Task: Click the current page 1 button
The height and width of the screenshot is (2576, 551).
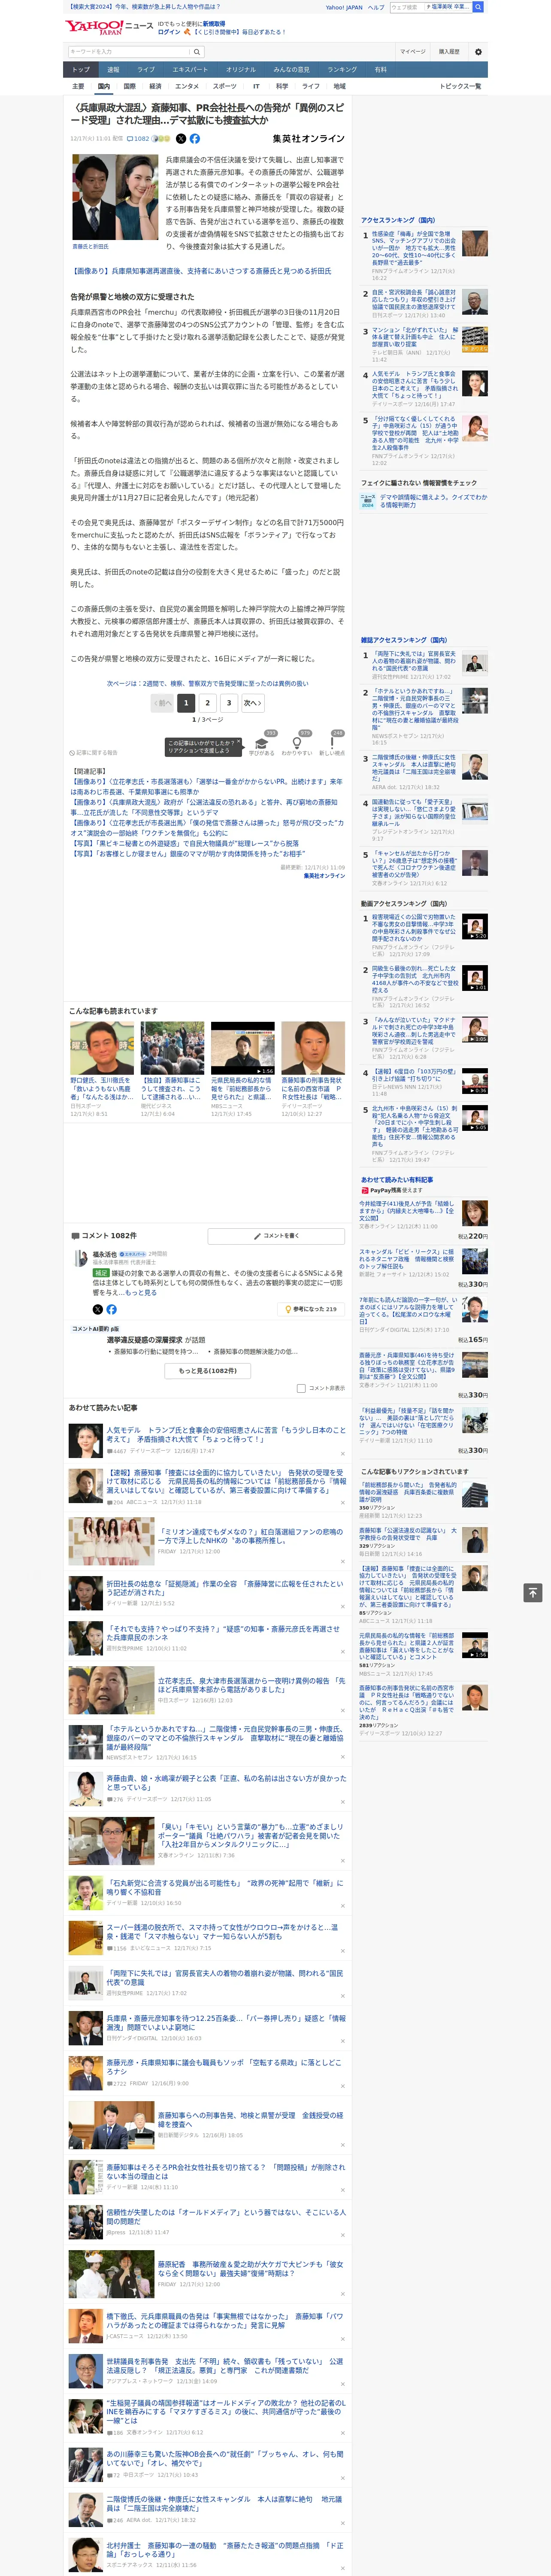Action: click(186, 703)
